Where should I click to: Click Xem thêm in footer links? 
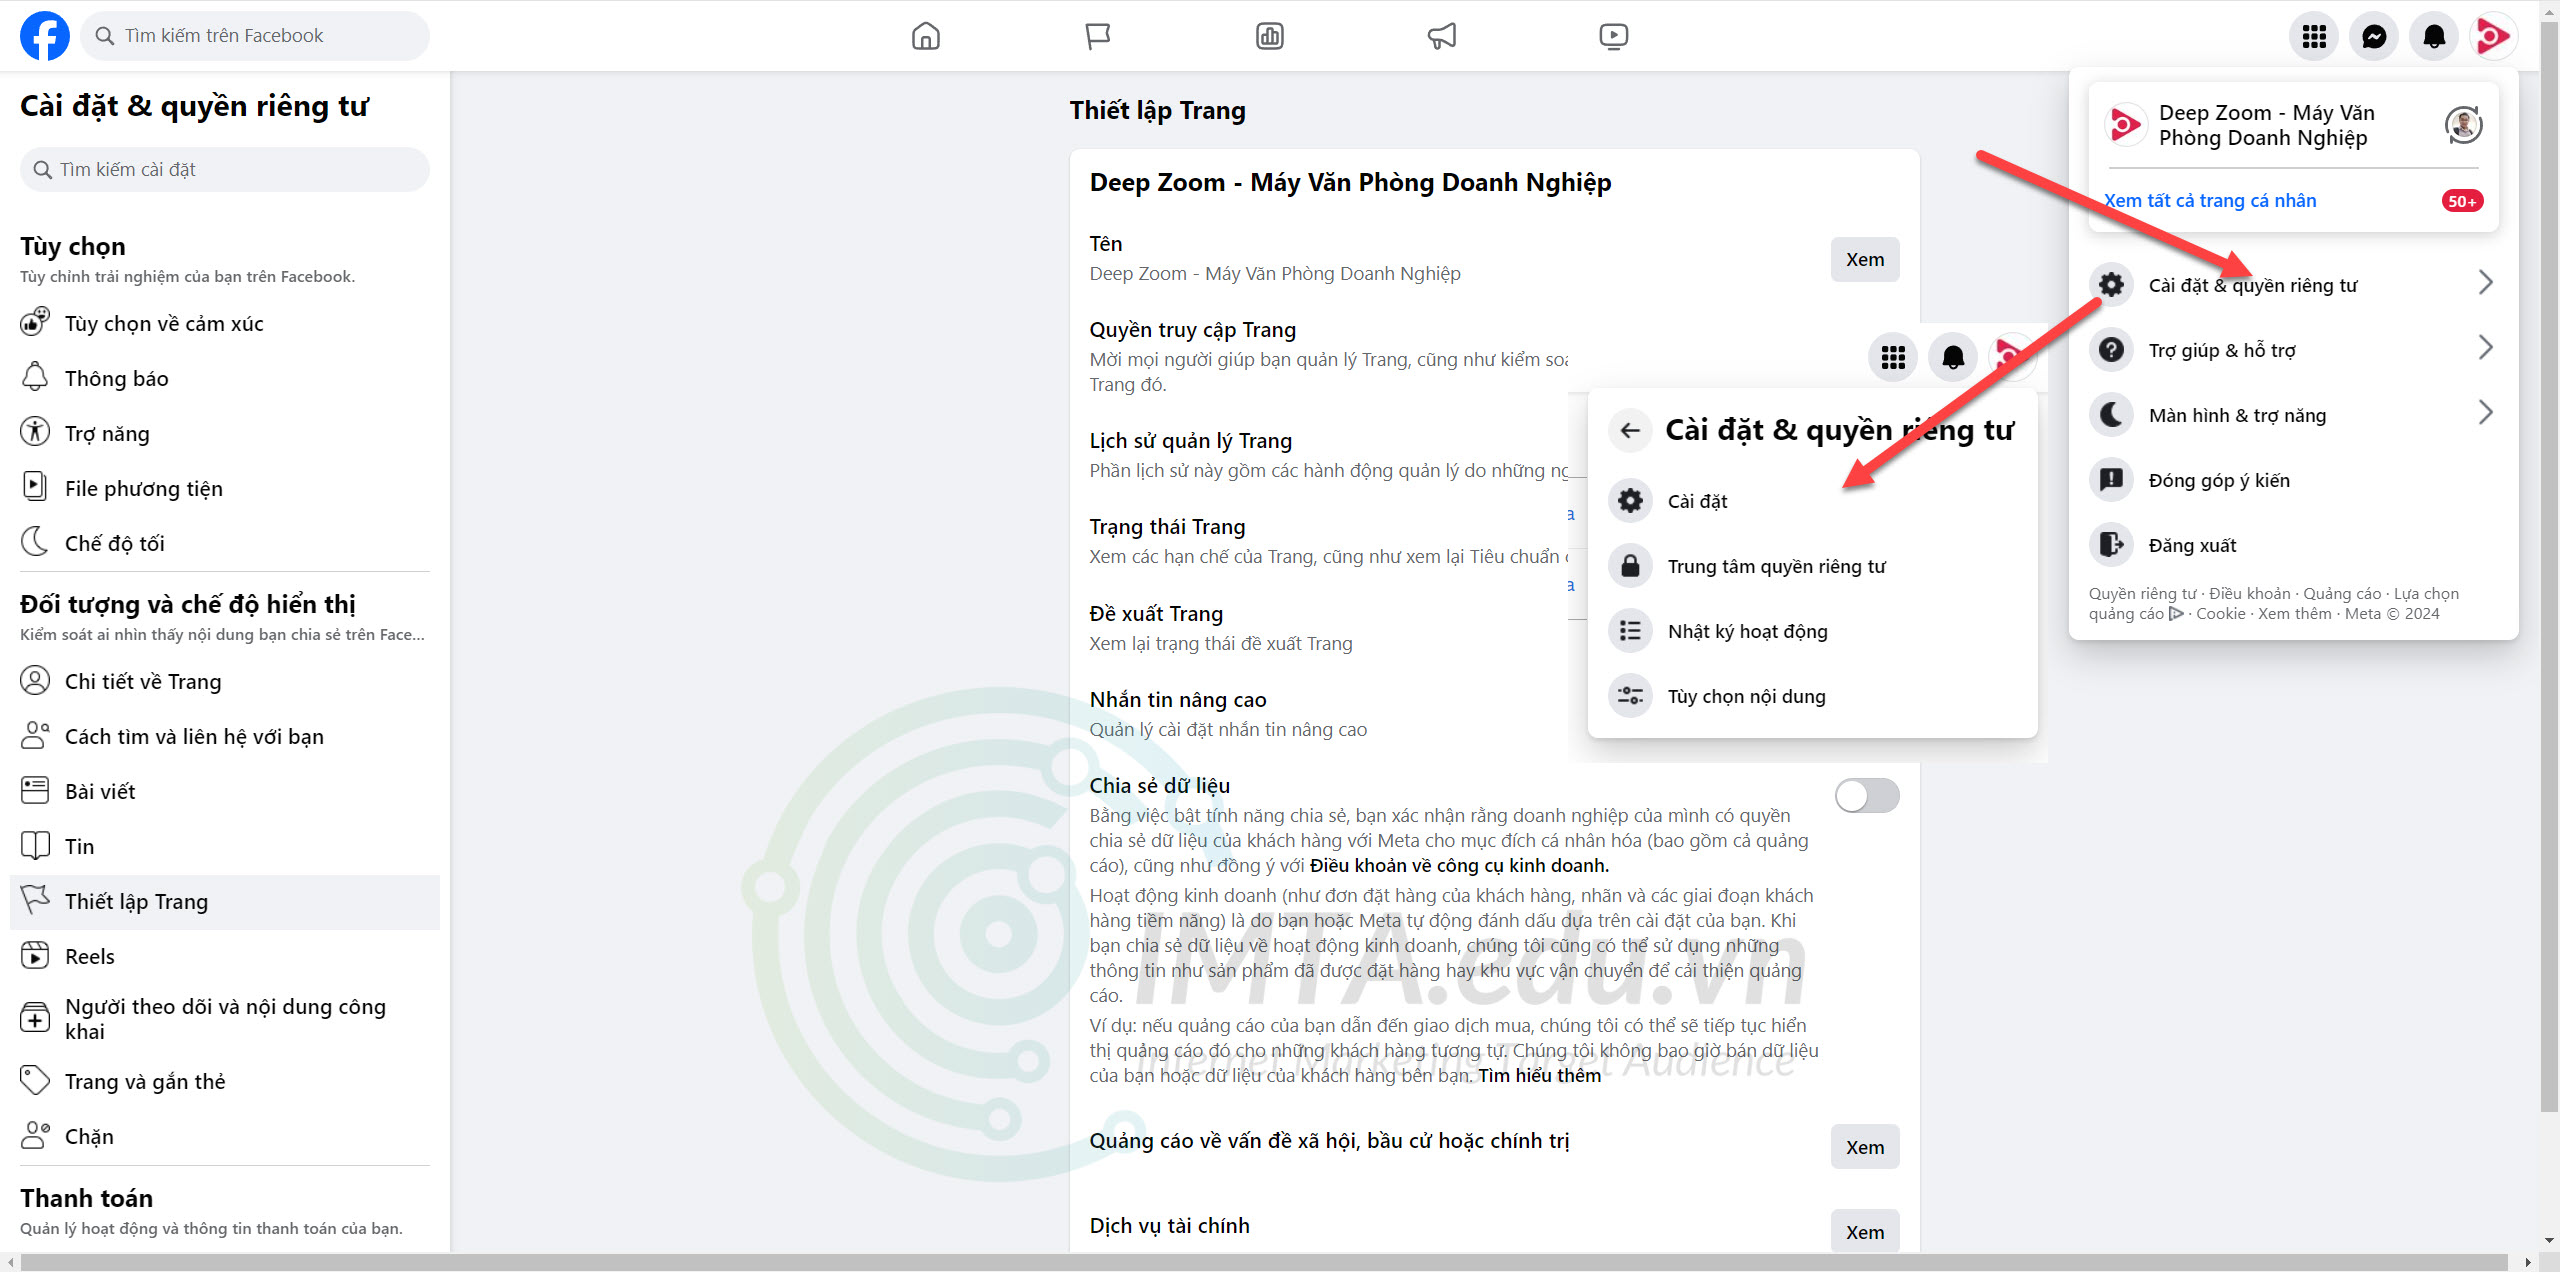pos(2294,613)
